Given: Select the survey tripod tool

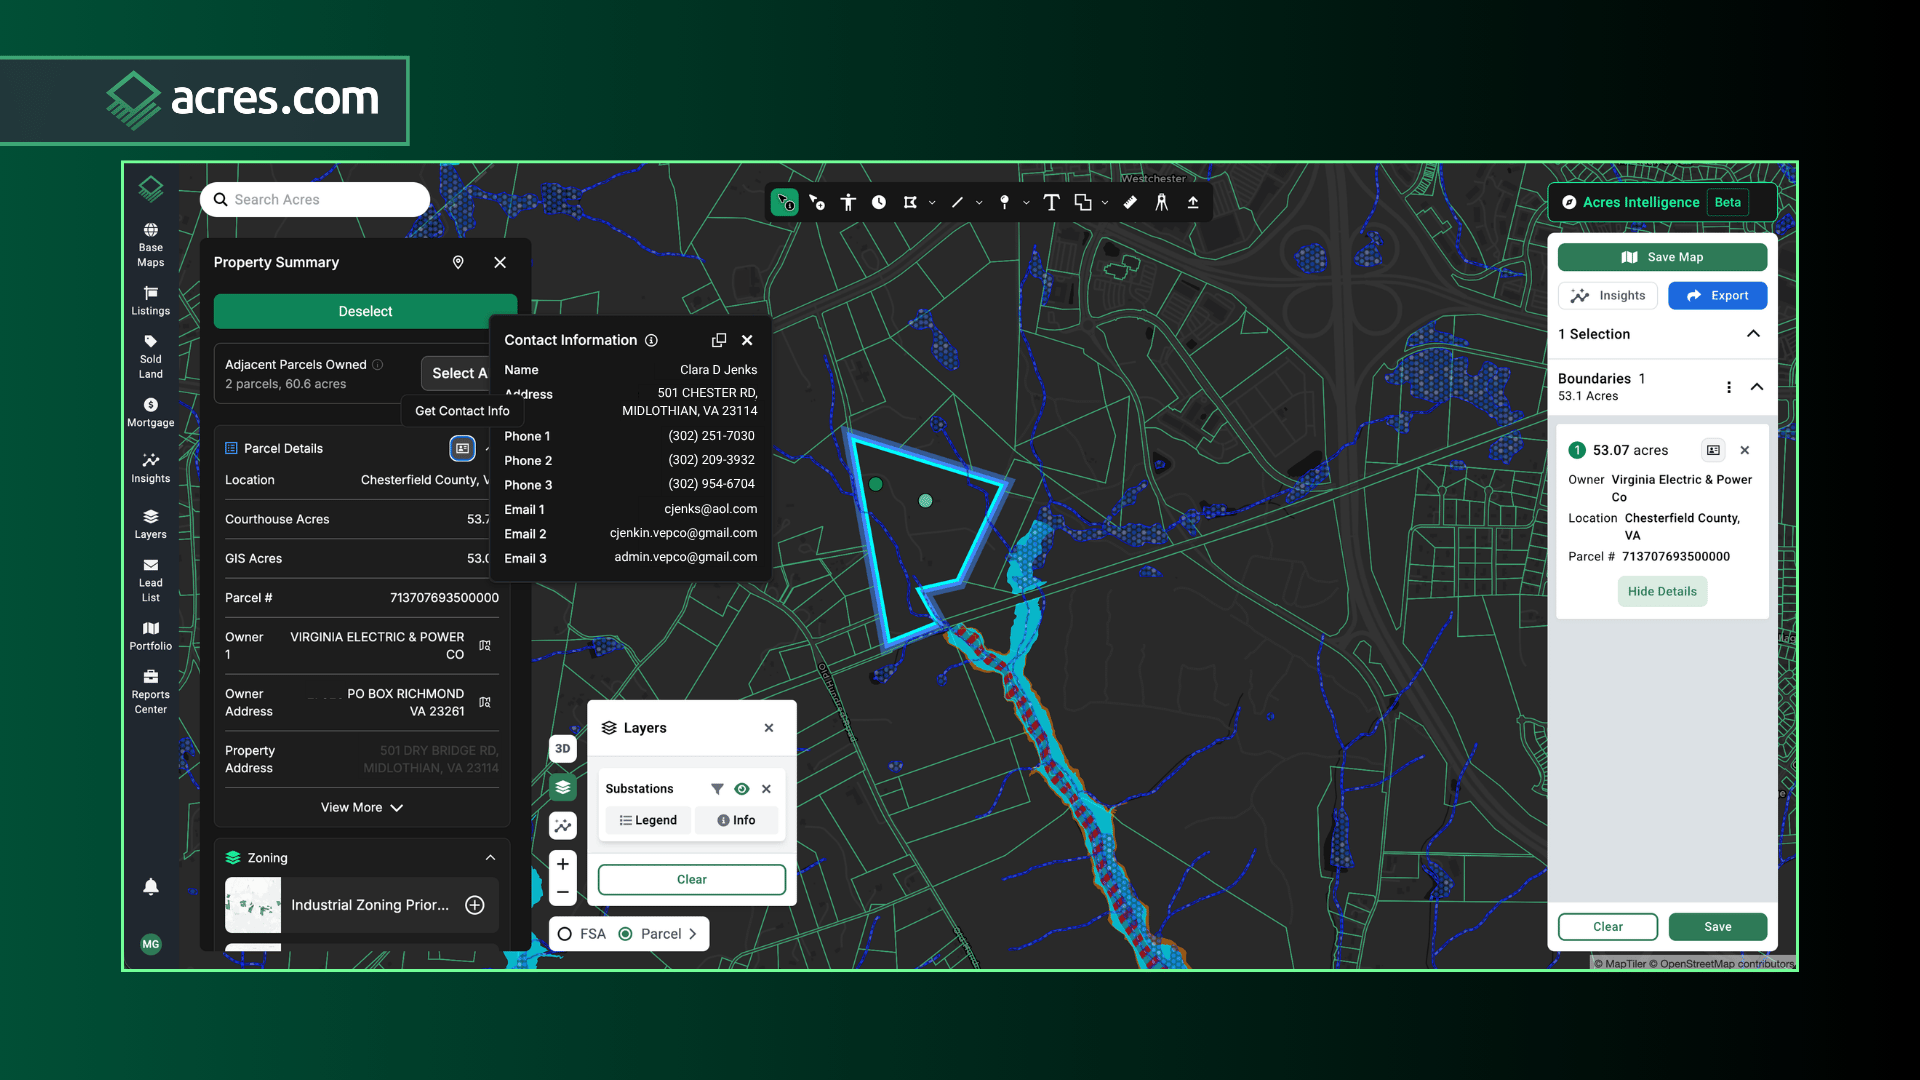Looking at the screenshot, I should point(1161,202).
